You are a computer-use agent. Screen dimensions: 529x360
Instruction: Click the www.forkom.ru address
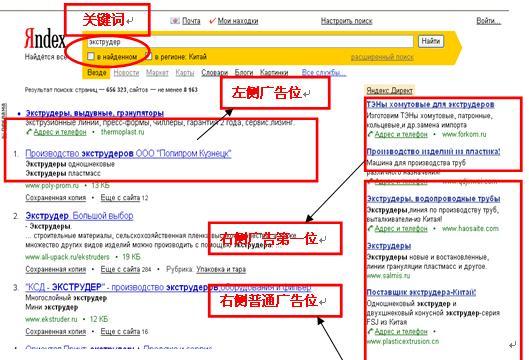tap(464, 134)
